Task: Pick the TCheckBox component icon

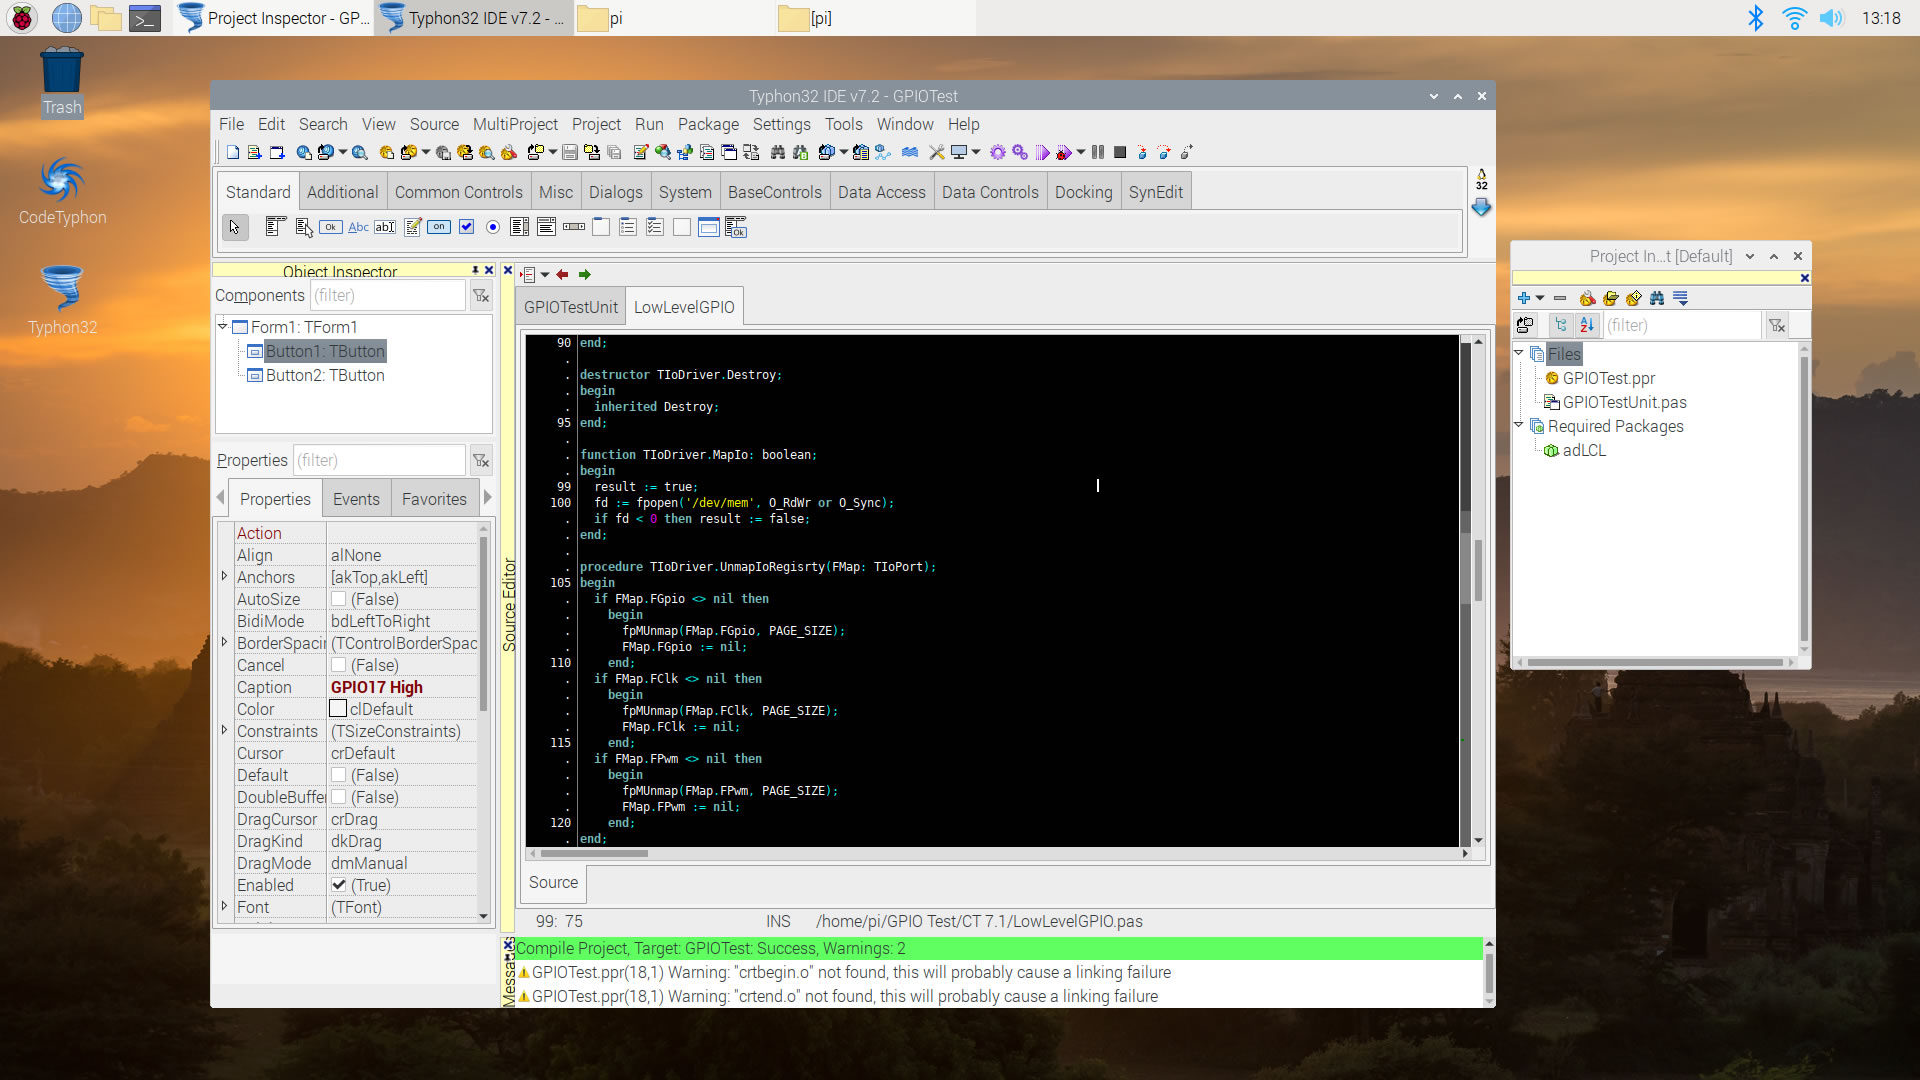Action: (x=466, y=227)
